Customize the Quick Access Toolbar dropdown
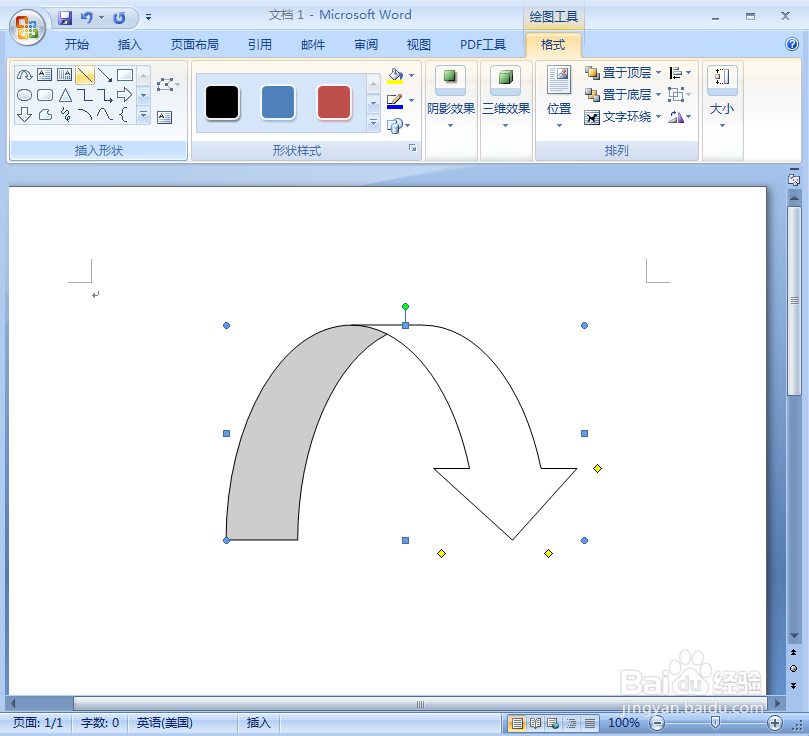809x736 pixels. (149, 18)
